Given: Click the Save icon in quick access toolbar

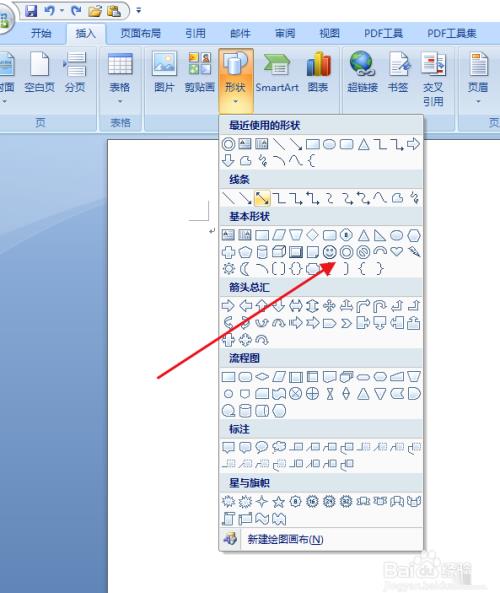Looking at the screenshot, I should tap(31, 11).
